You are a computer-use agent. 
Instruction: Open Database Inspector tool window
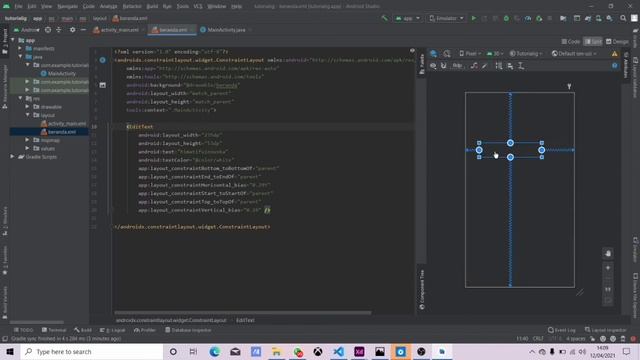pyautogui.click(x=188, y=330)
